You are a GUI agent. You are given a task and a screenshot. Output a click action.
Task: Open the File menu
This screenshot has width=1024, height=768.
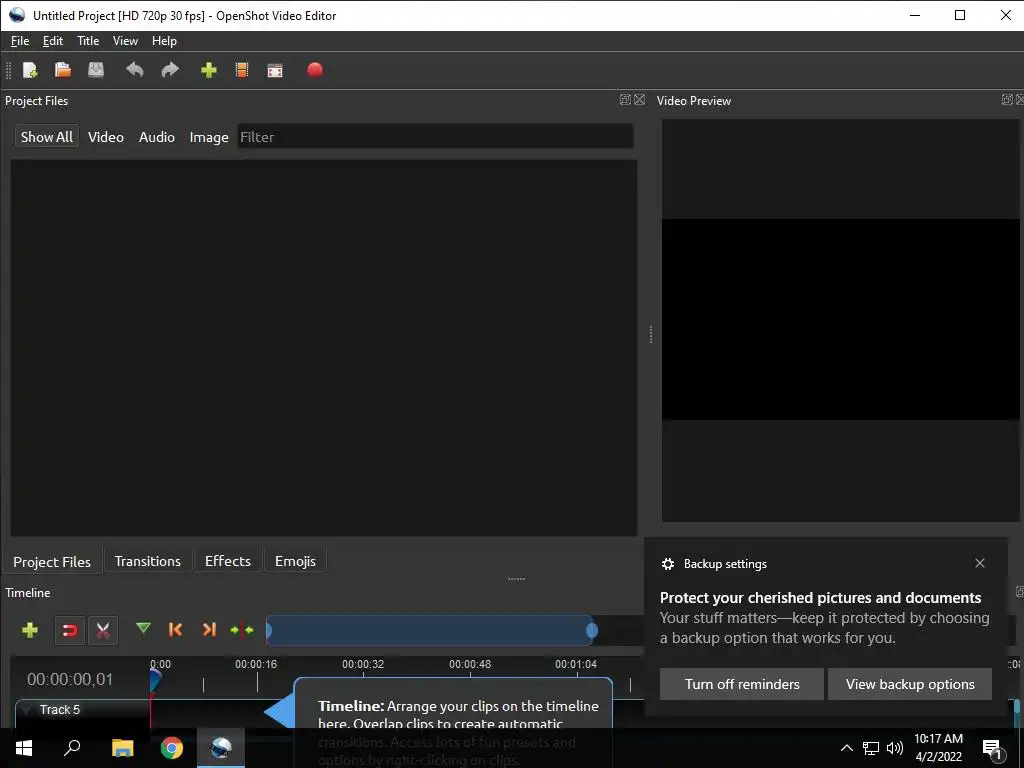click(20, 40)
